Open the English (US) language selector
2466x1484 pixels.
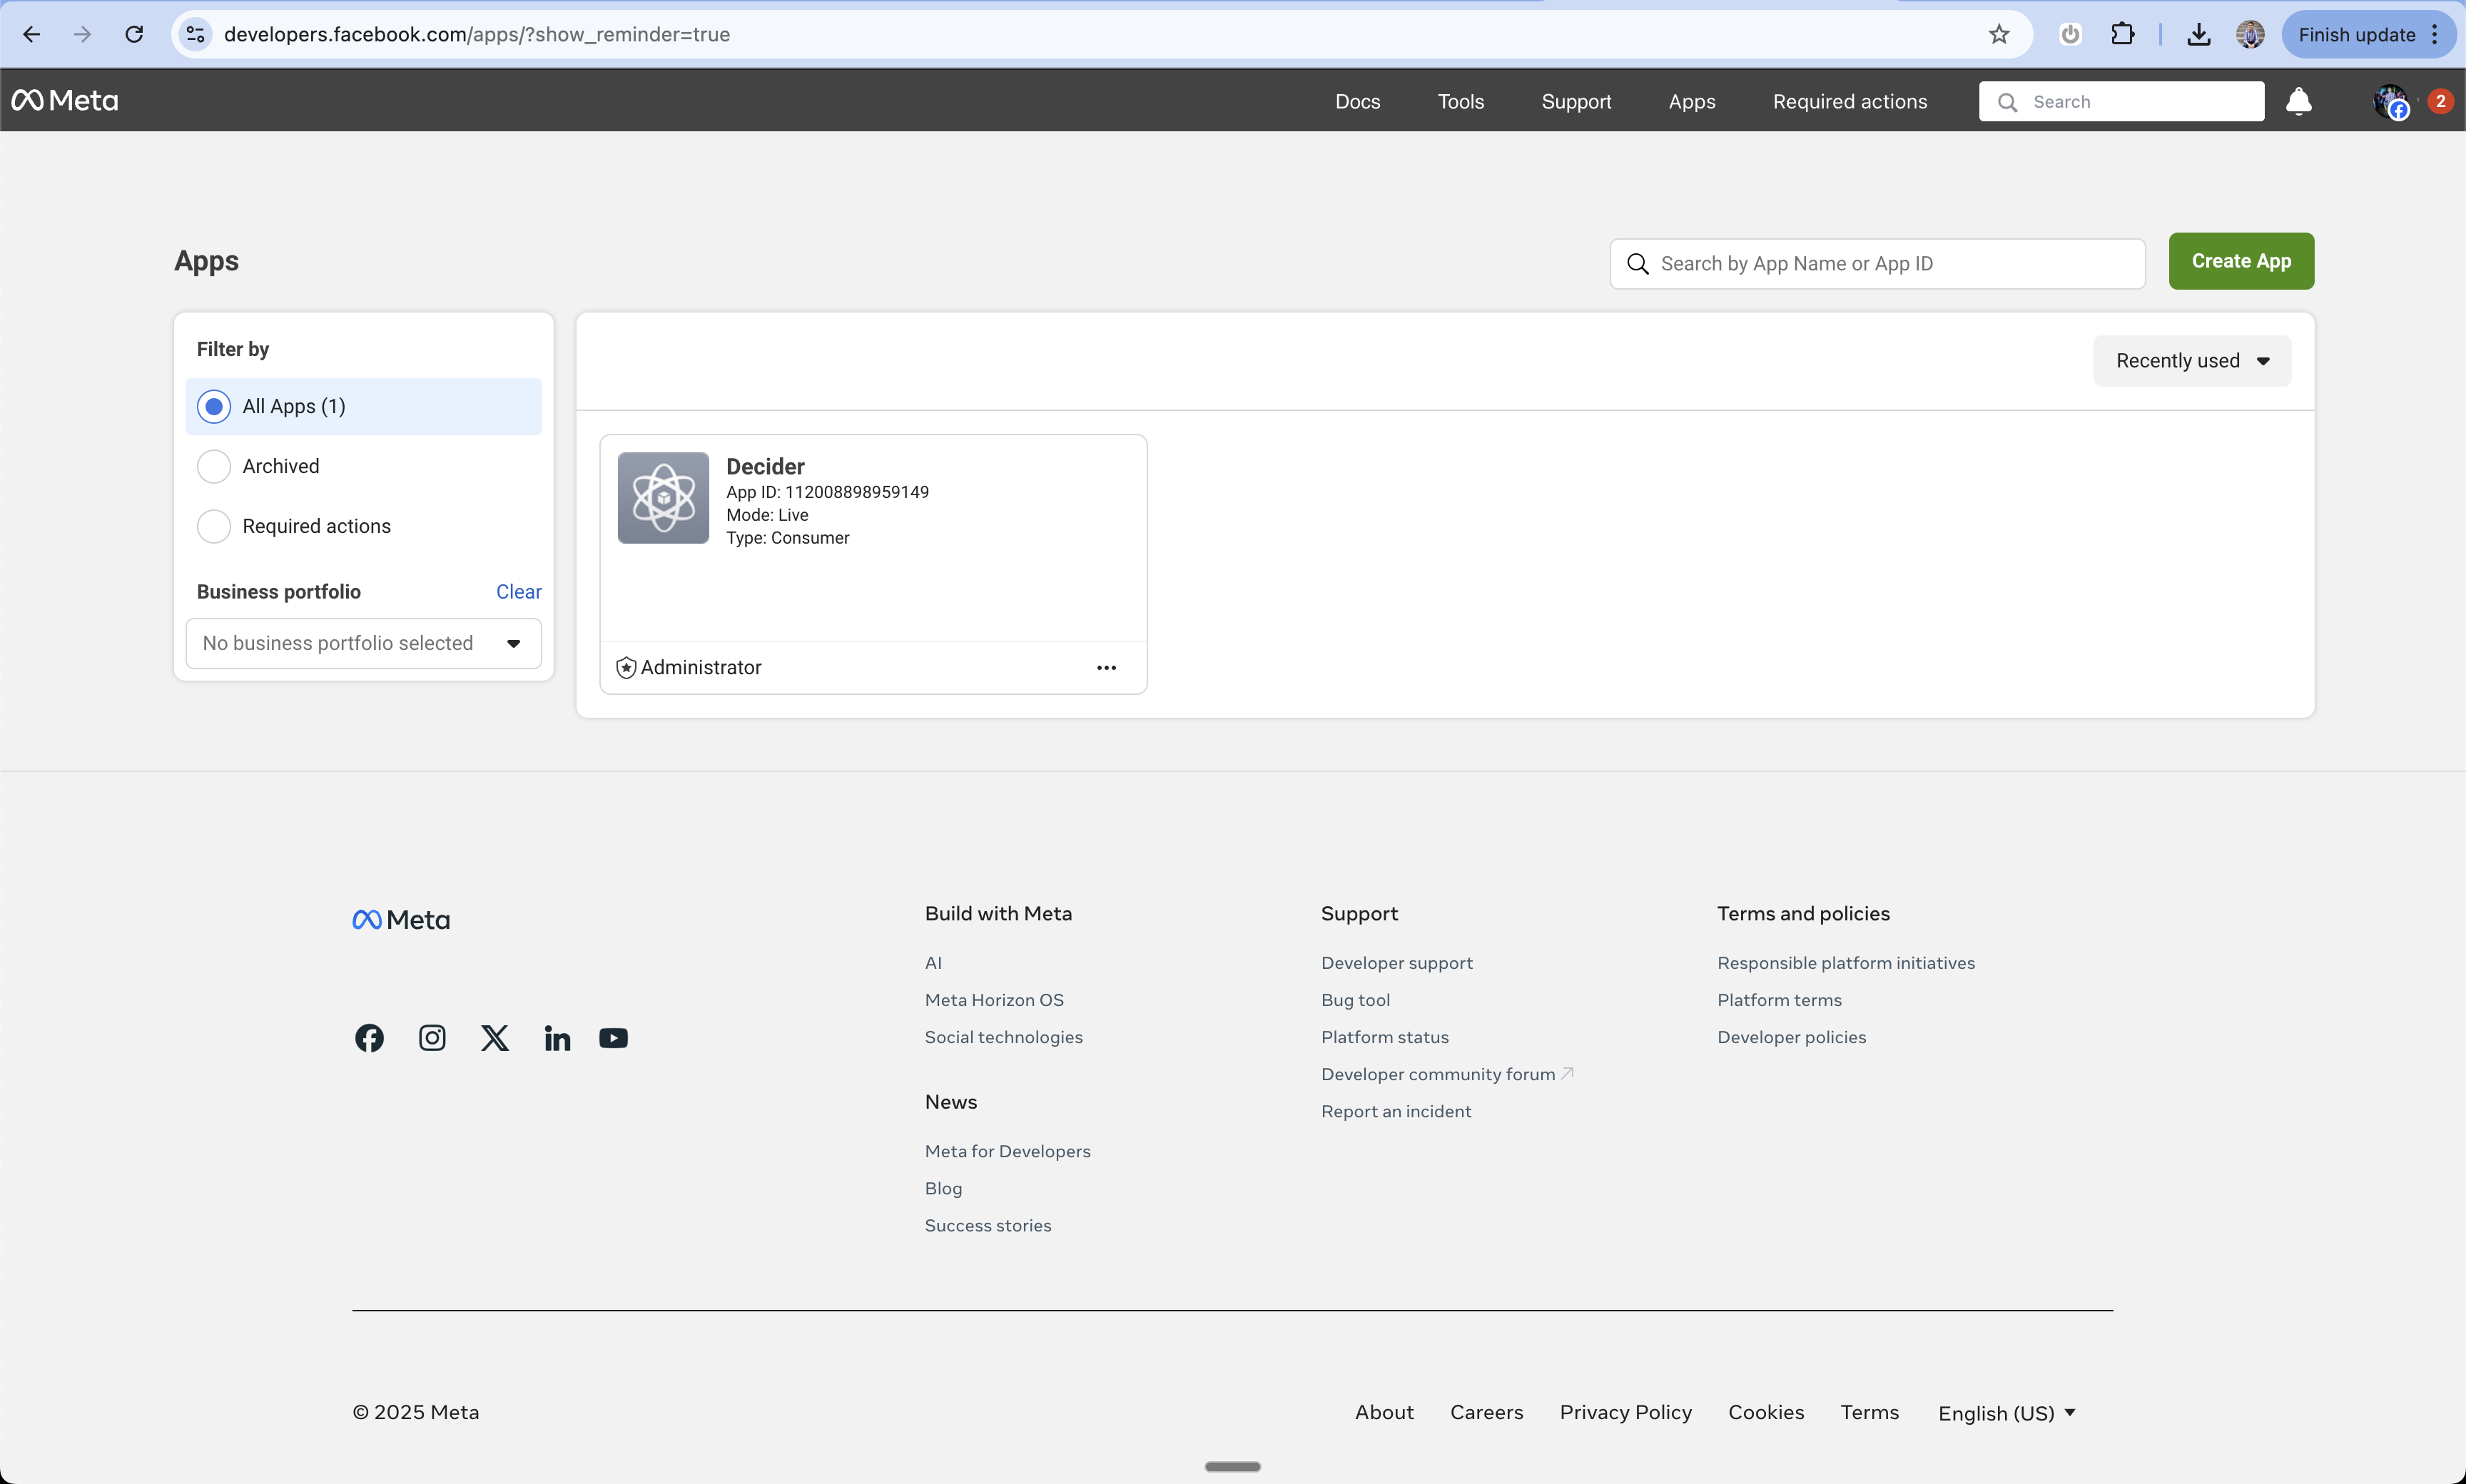pyautogui.click(x=2006, y=1412)
